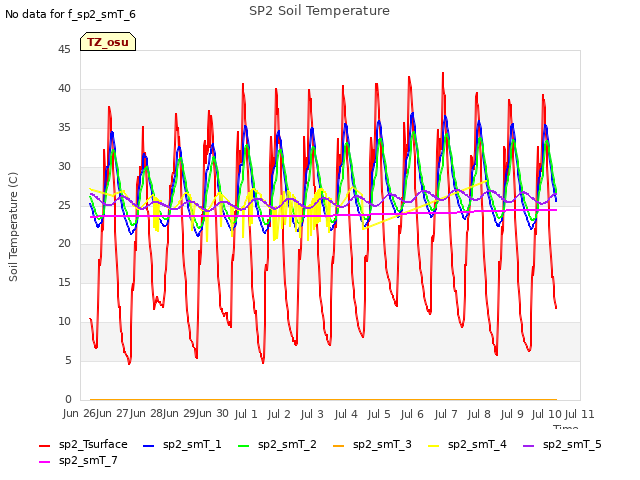Screen dimensions: 640x480
Task: Click the yellow sp2_smT_4 legend swatch
Action: 433,446
